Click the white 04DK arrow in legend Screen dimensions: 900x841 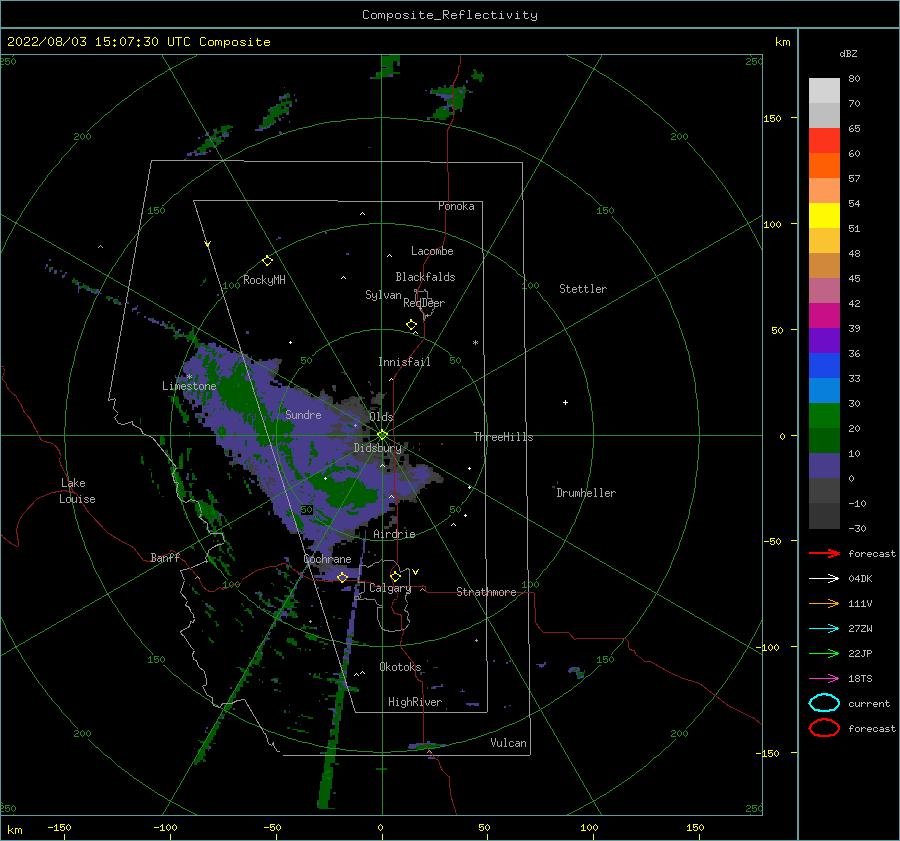(824, 579)
